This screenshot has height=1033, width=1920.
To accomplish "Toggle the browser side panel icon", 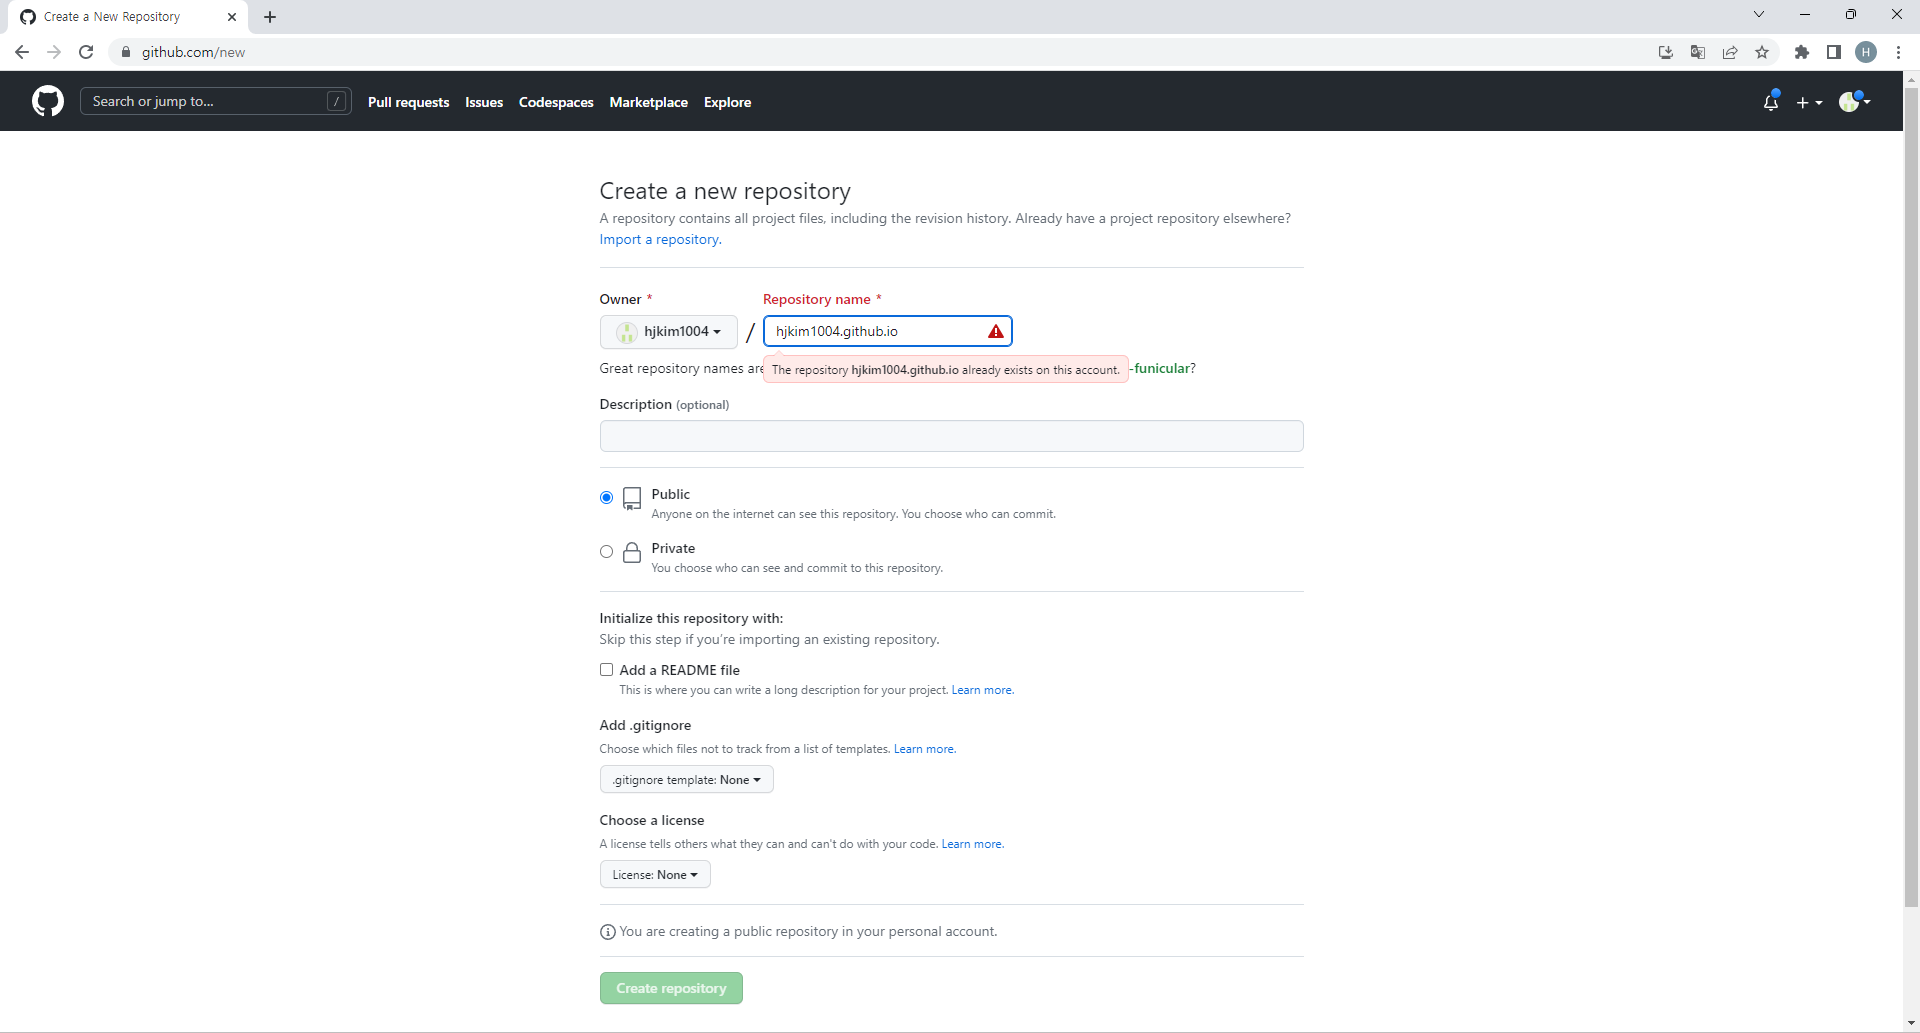I will [x=1834, y=52].
